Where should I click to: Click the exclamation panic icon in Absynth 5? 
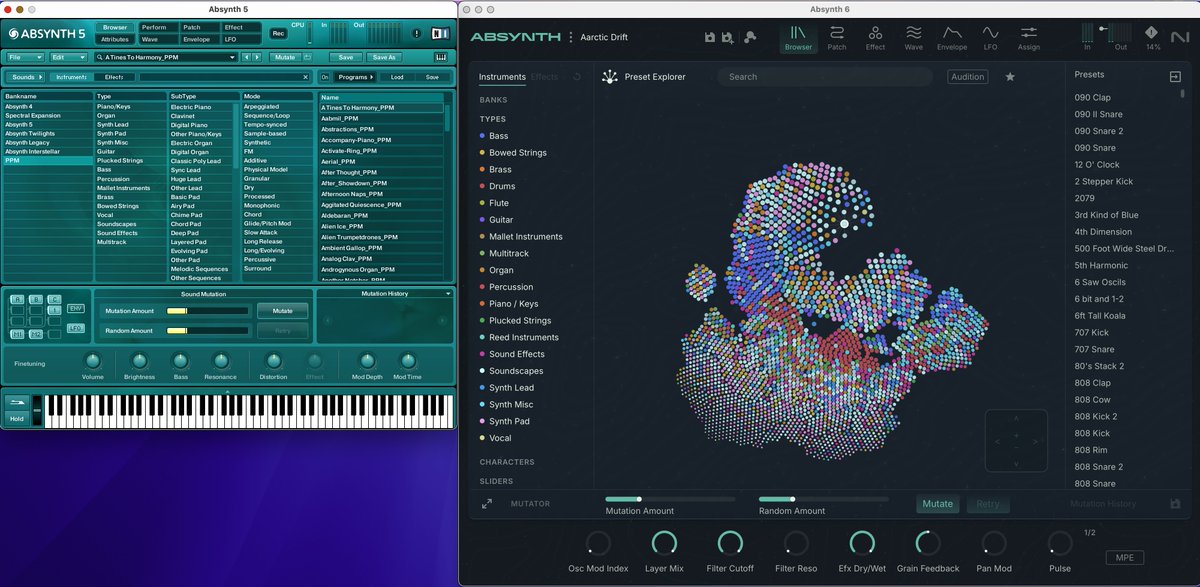(x=417, y=33)
